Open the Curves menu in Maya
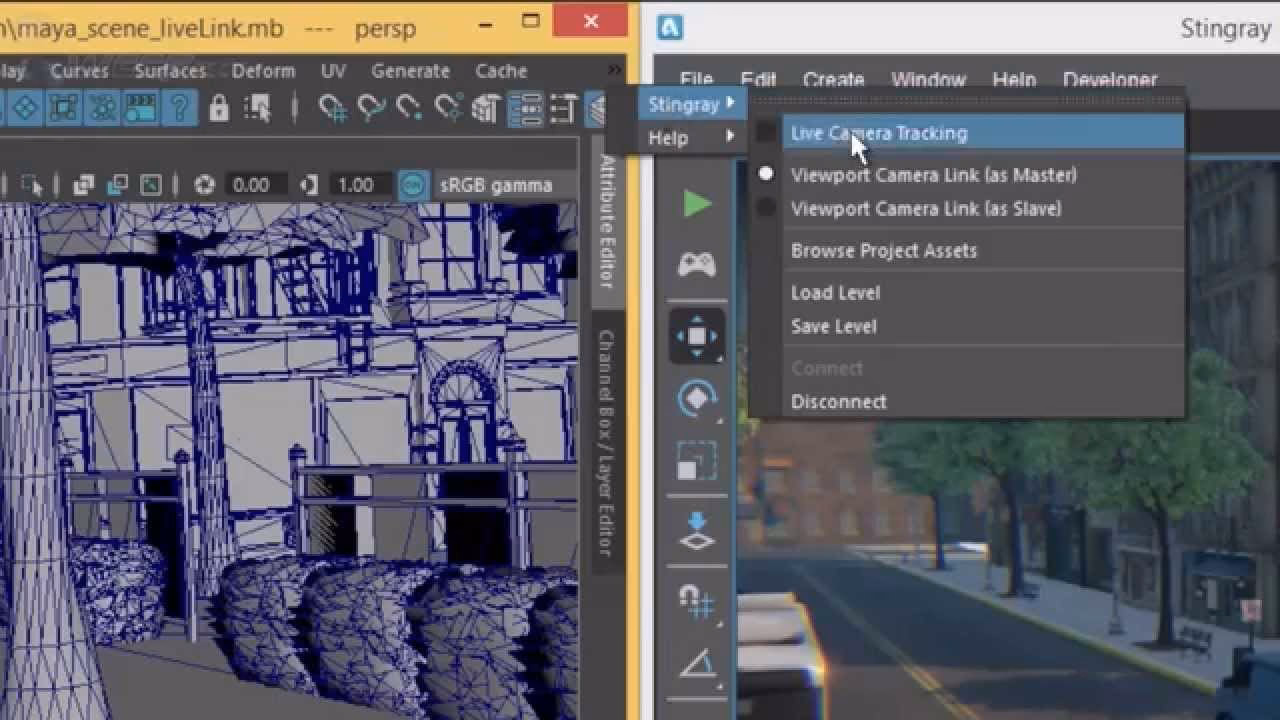1280x720 pixels. point(79,71)
